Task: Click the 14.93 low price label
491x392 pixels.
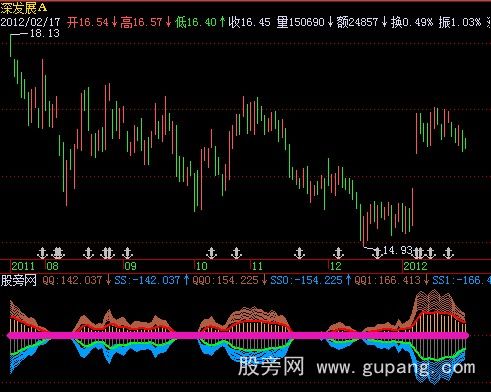Action: [398, 250]
